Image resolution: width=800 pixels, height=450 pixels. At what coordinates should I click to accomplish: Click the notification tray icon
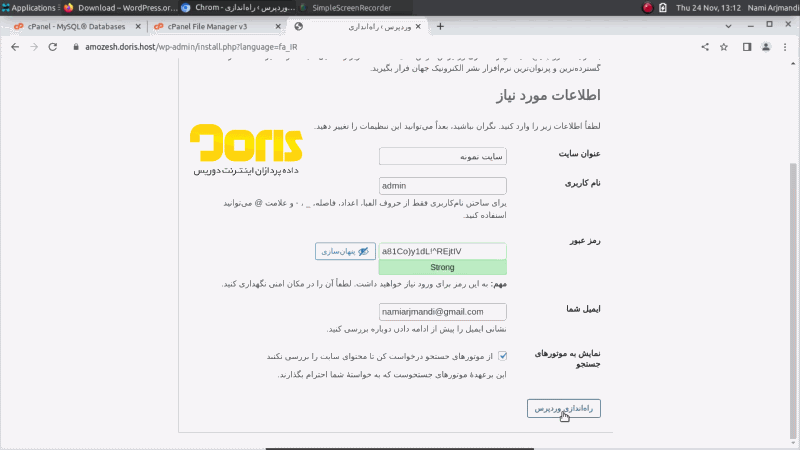tap(663, 8)
